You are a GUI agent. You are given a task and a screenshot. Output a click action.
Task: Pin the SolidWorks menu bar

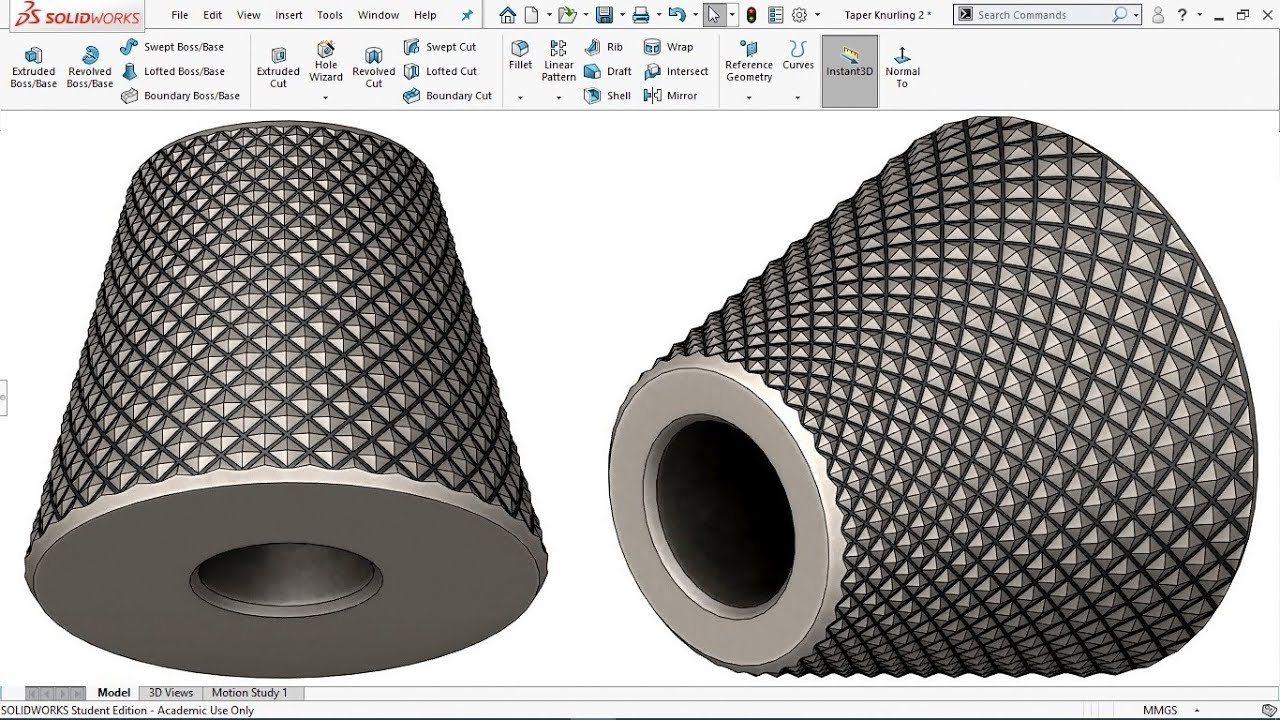(467, 15)
